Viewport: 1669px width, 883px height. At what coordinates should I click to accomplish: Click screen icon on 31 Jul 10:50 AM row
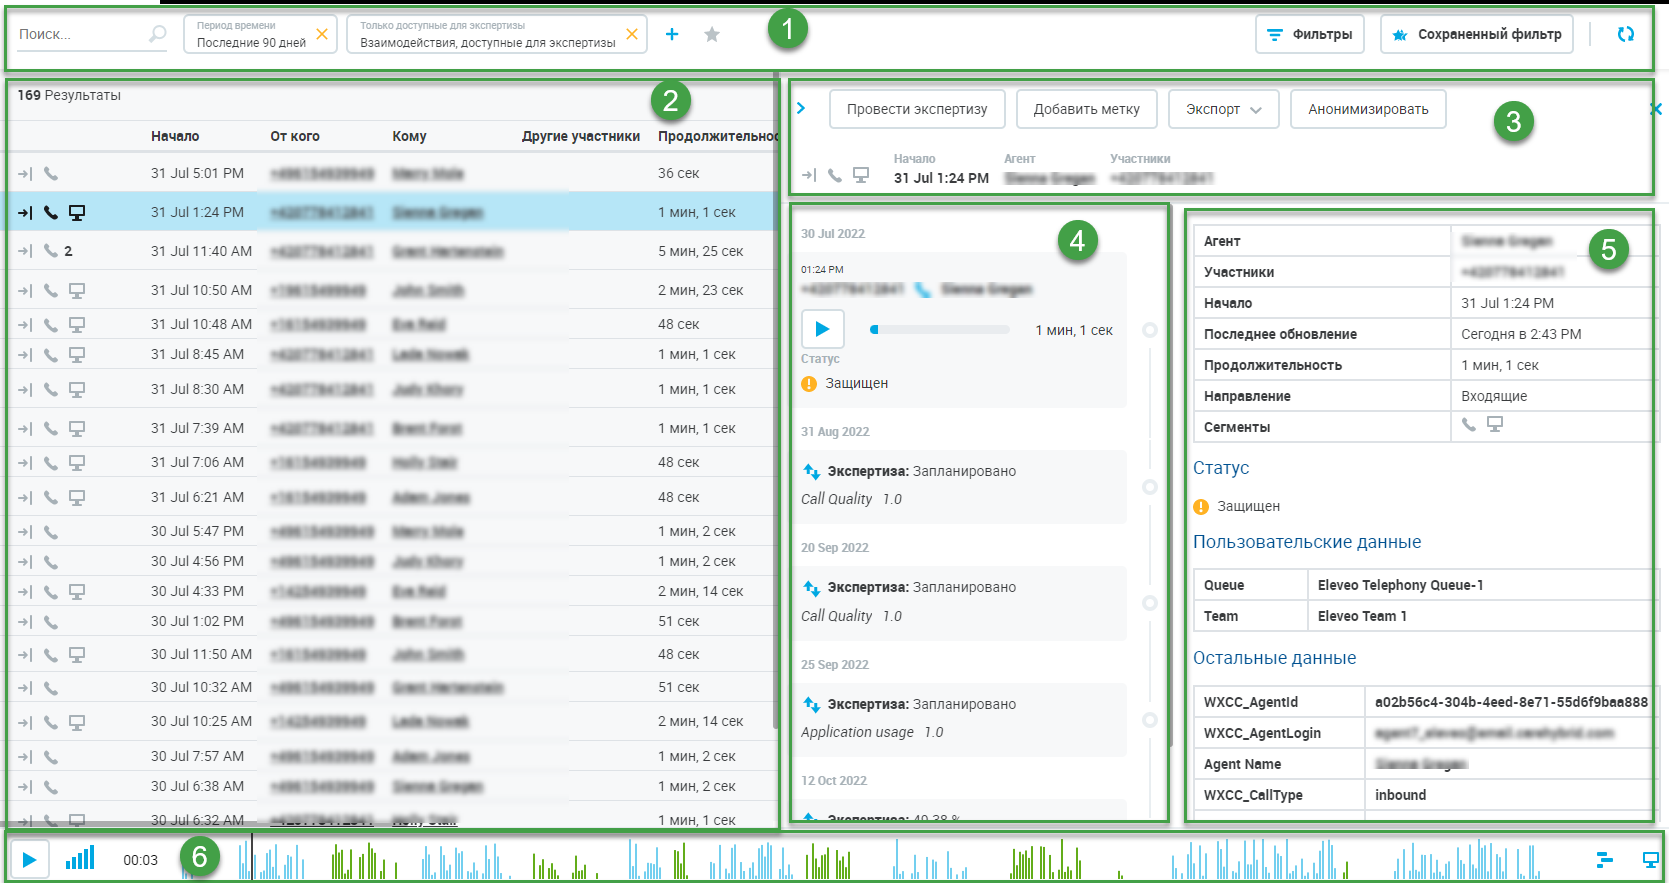[77, 290]
